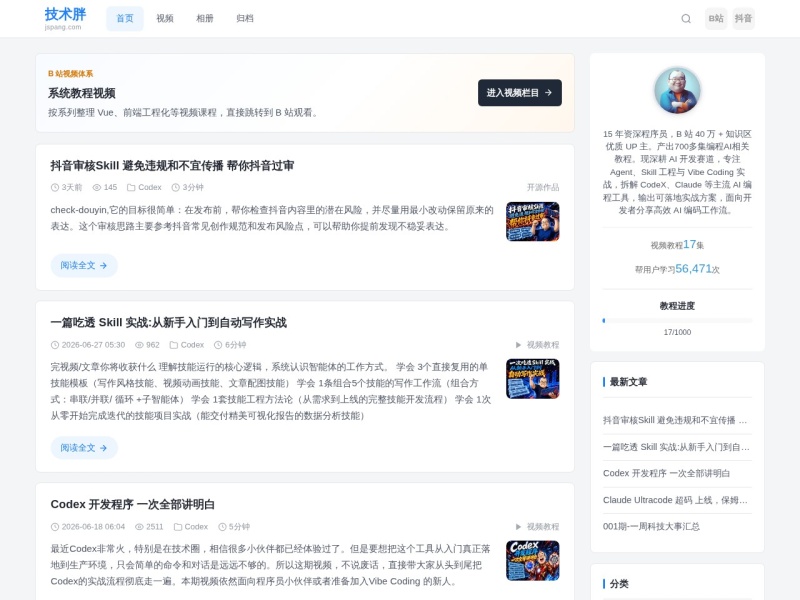
Task: Click reading-time icon beside 5分钟
Action: pyautogui.click(x=222, y=527)
